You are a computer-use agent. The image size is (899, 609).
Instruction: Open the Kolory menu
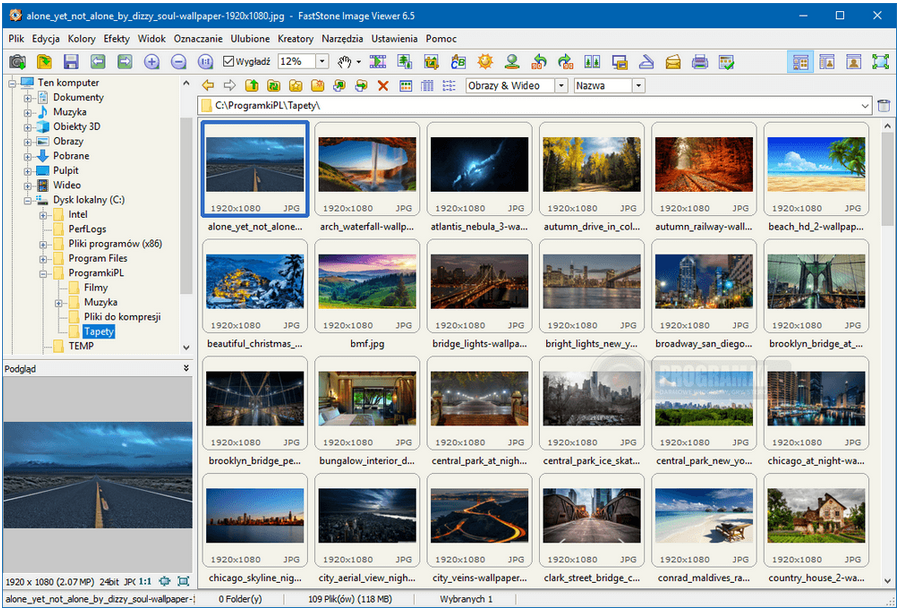81,38
